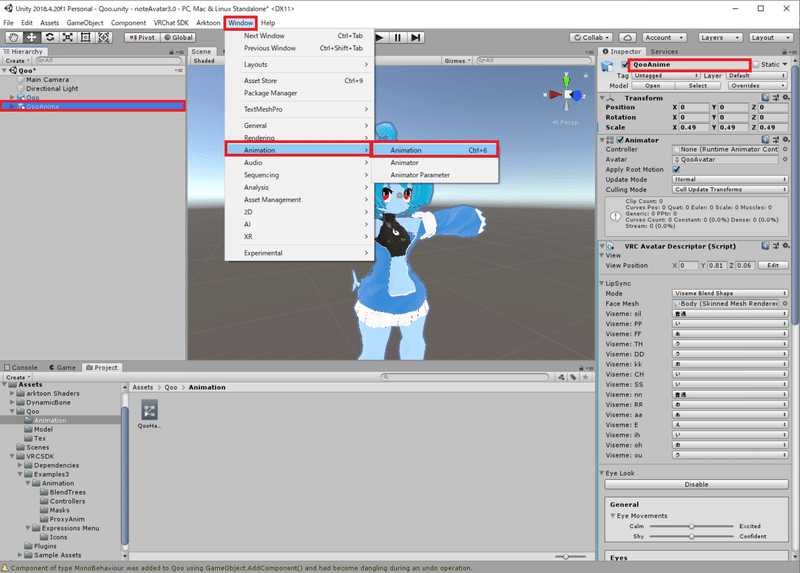Select the Scale tool

67,37
